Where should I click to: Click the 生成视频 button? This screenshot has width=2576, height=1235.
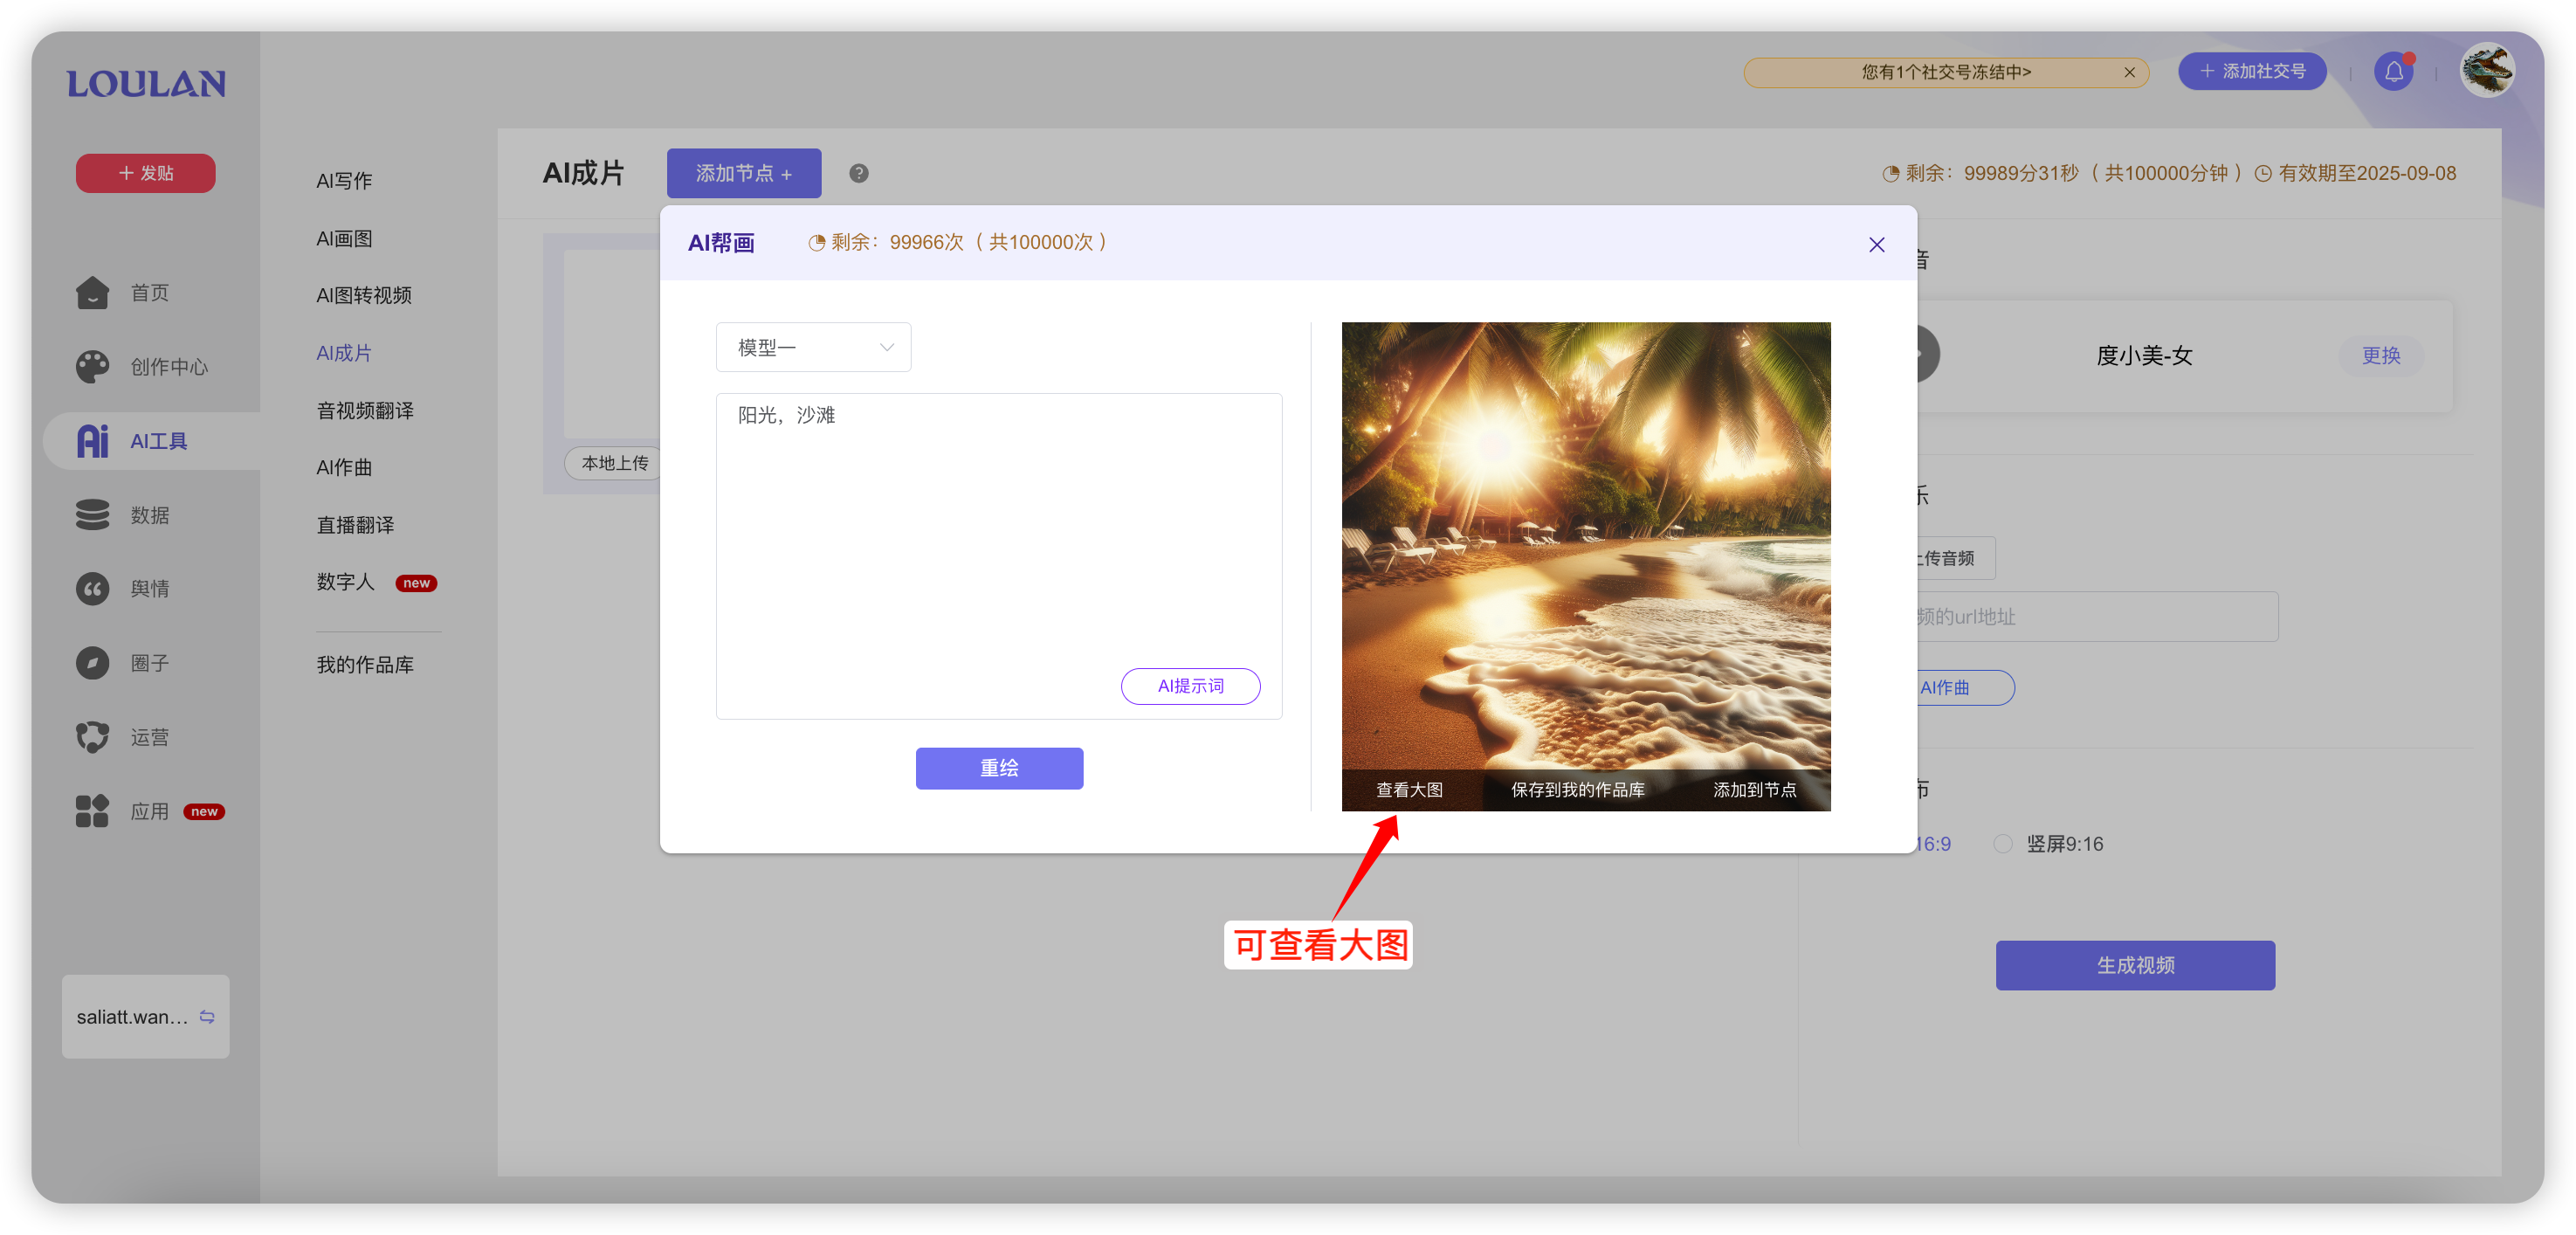[2136, 966]
